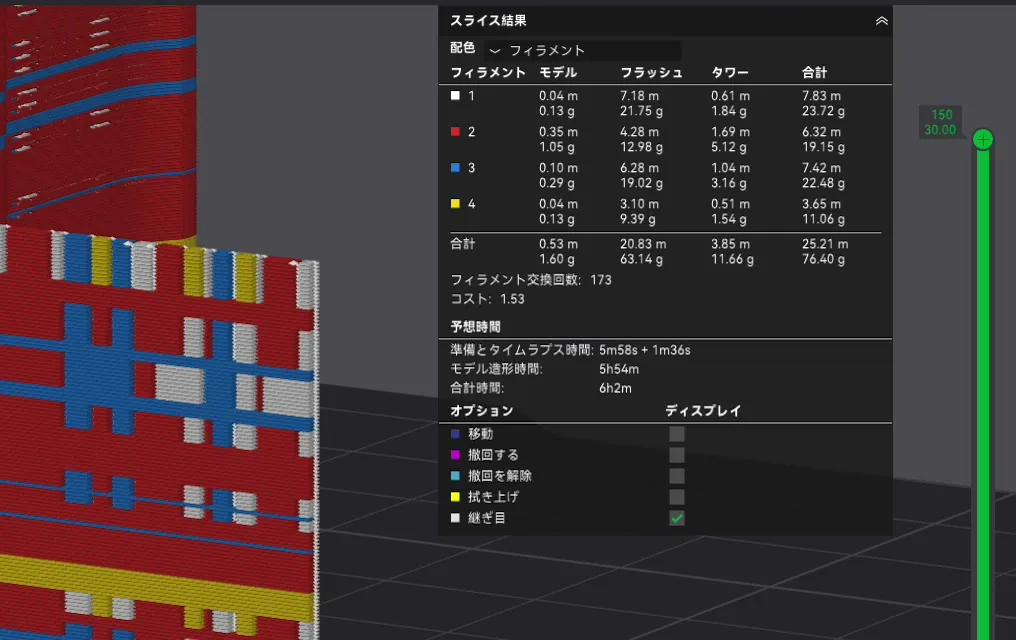The width and height of the screenshot is (1016, 640).
Task: Click grand total value 76.40 g
Action: point(823,259)
